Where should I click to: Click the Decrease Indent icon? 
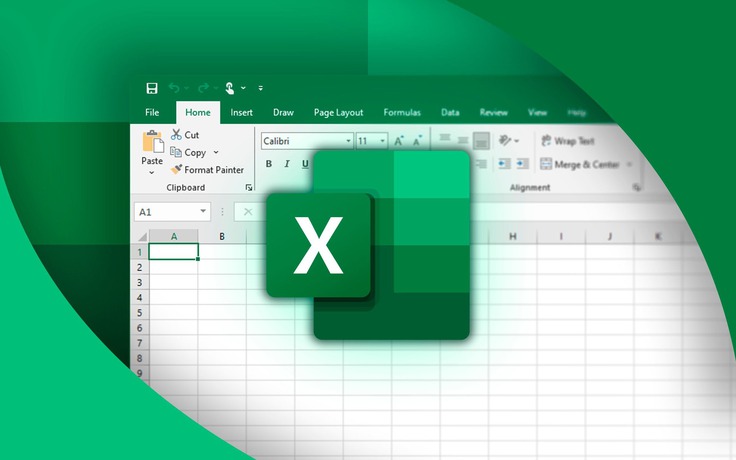click(504, 163)
